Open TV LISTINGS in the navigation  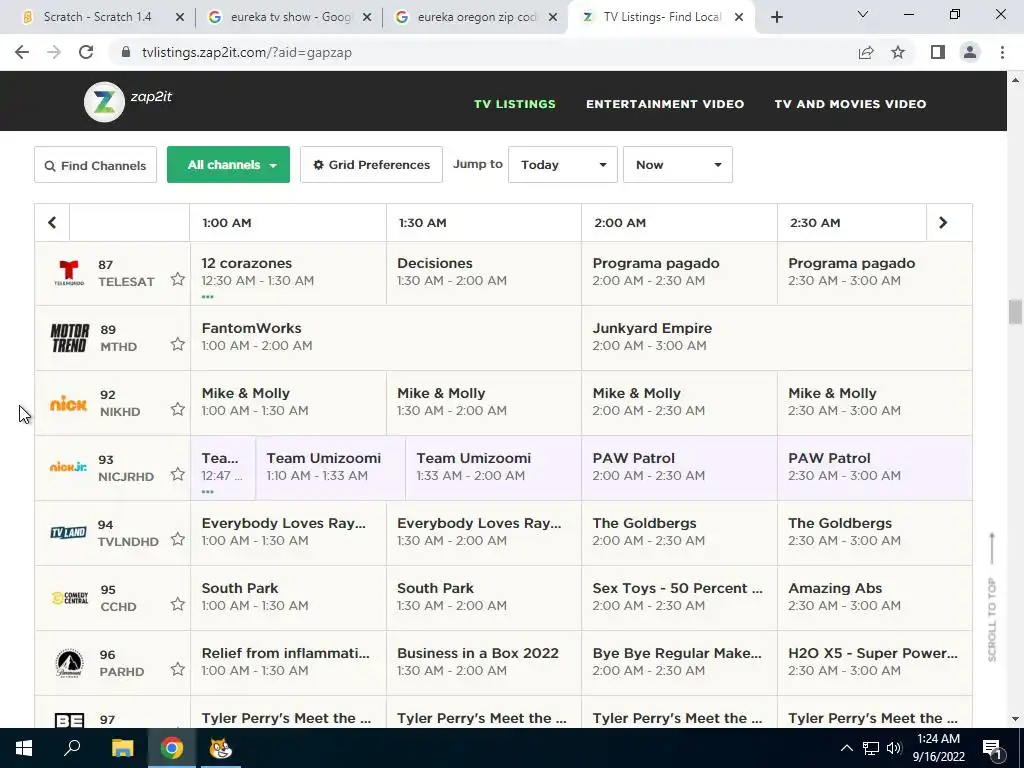click(x=515, y=104)
